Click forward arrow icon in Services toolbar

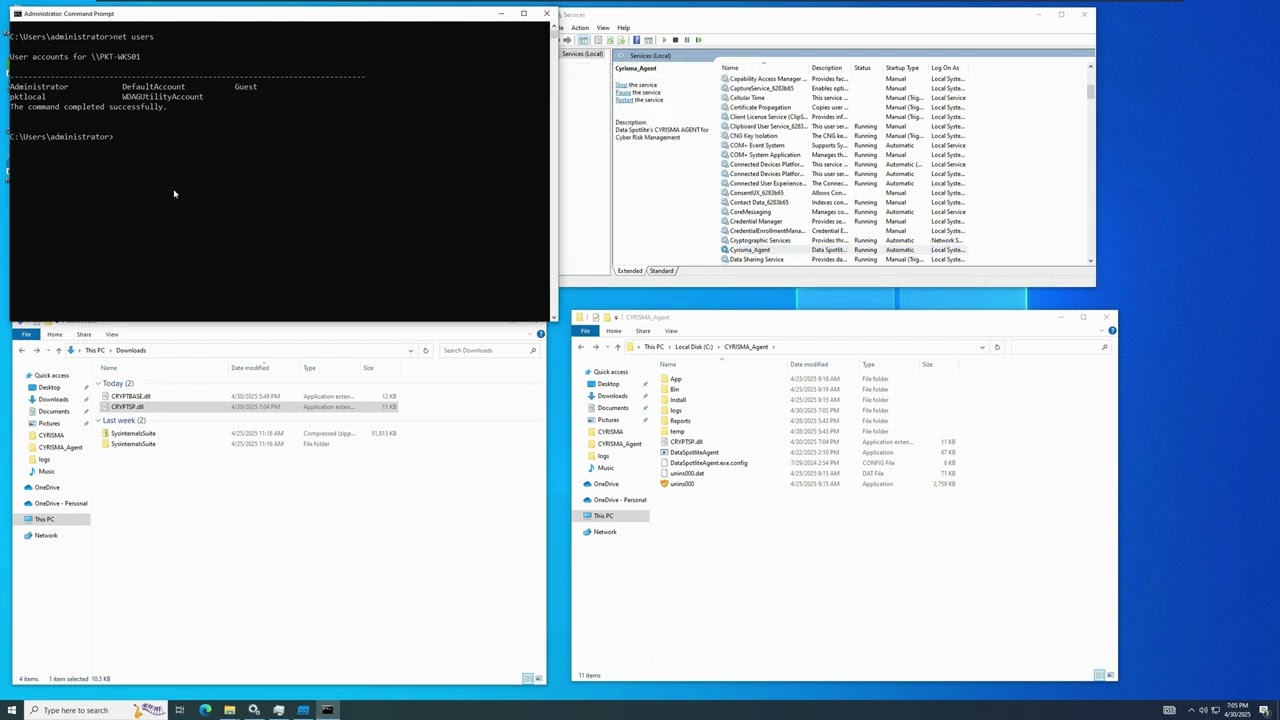(x=567, y=40)
